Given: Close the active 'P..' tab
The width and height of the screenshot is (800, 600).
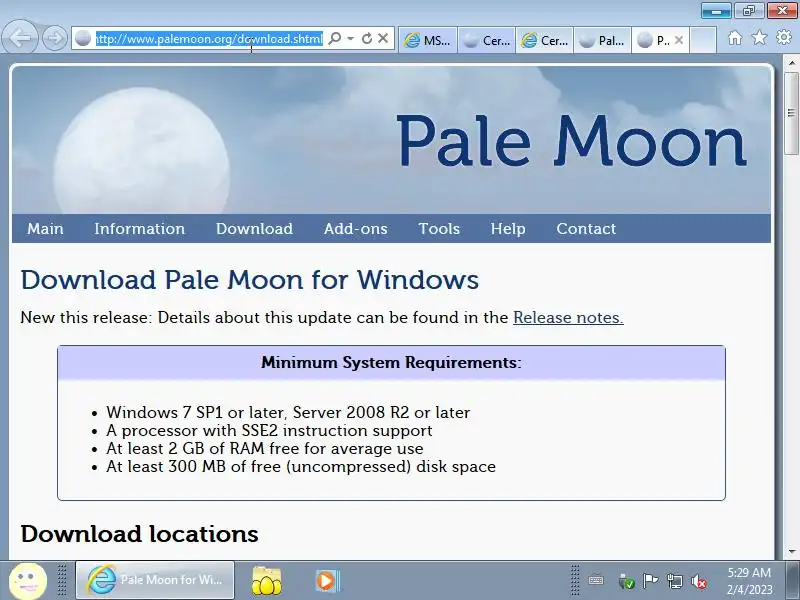Looking at the screenshot, I should pos(679,40).
